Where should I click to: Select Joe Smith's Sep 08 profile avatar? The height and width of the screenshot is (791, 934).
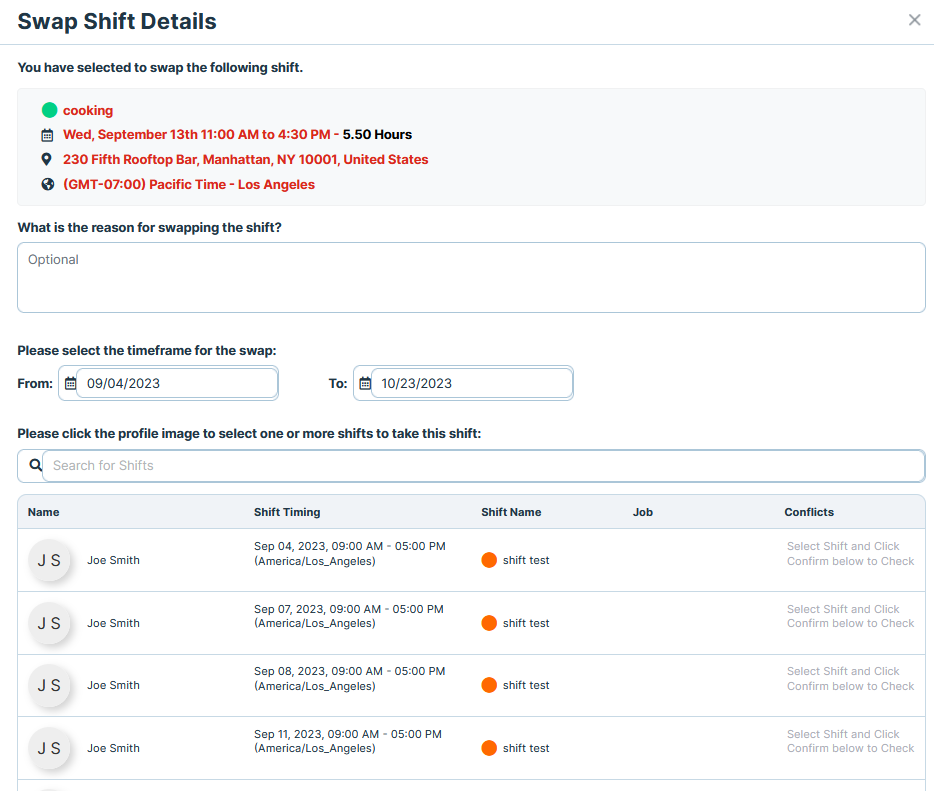coord(49,686)
